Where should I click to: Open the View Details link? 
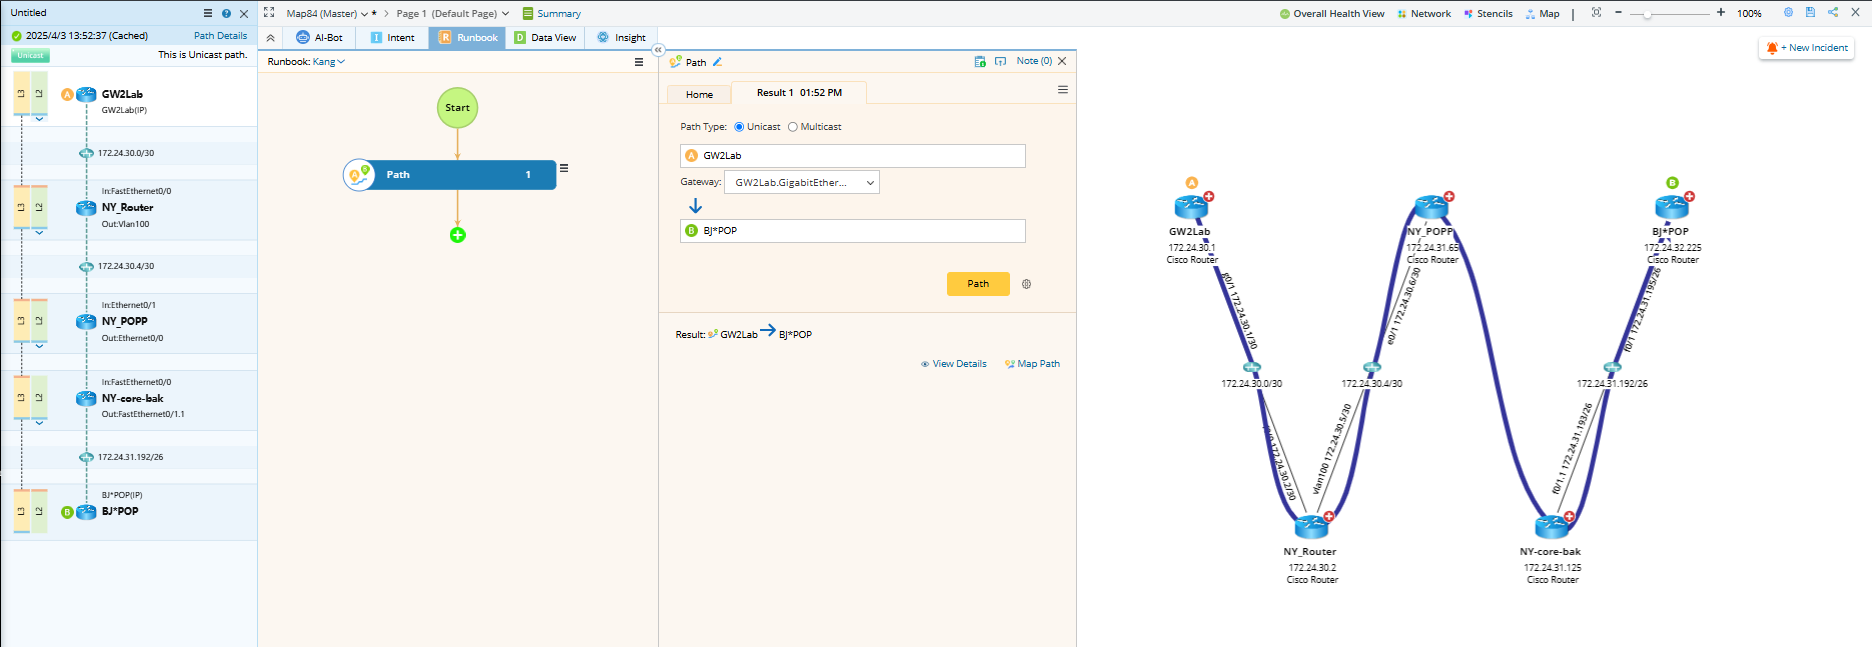coord(953,364)
